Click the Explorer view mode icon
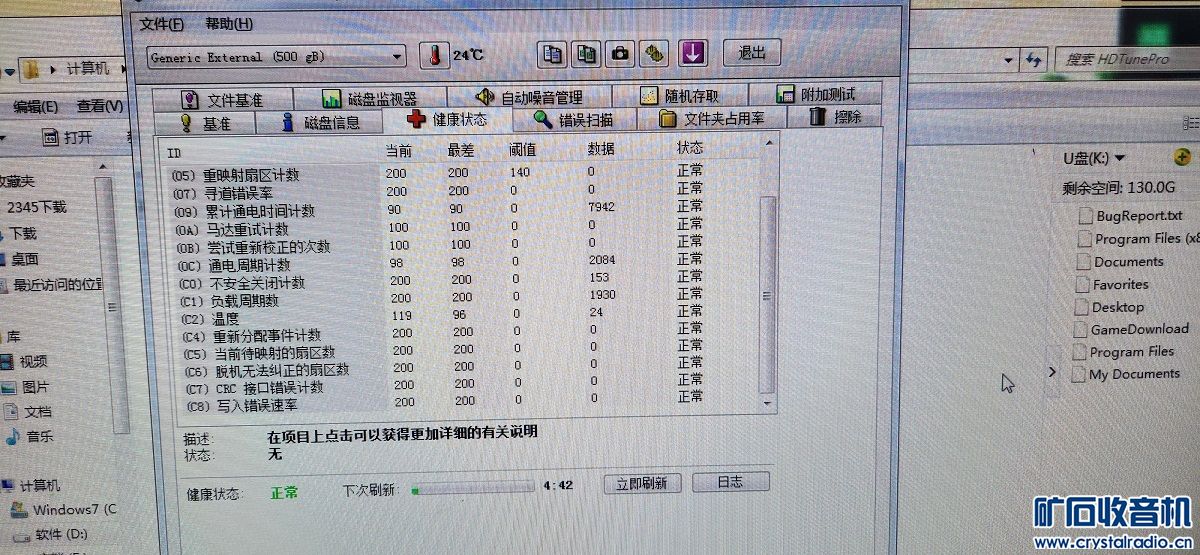This screenshot has height=555, width=1200. click(x=1190, y=124)
